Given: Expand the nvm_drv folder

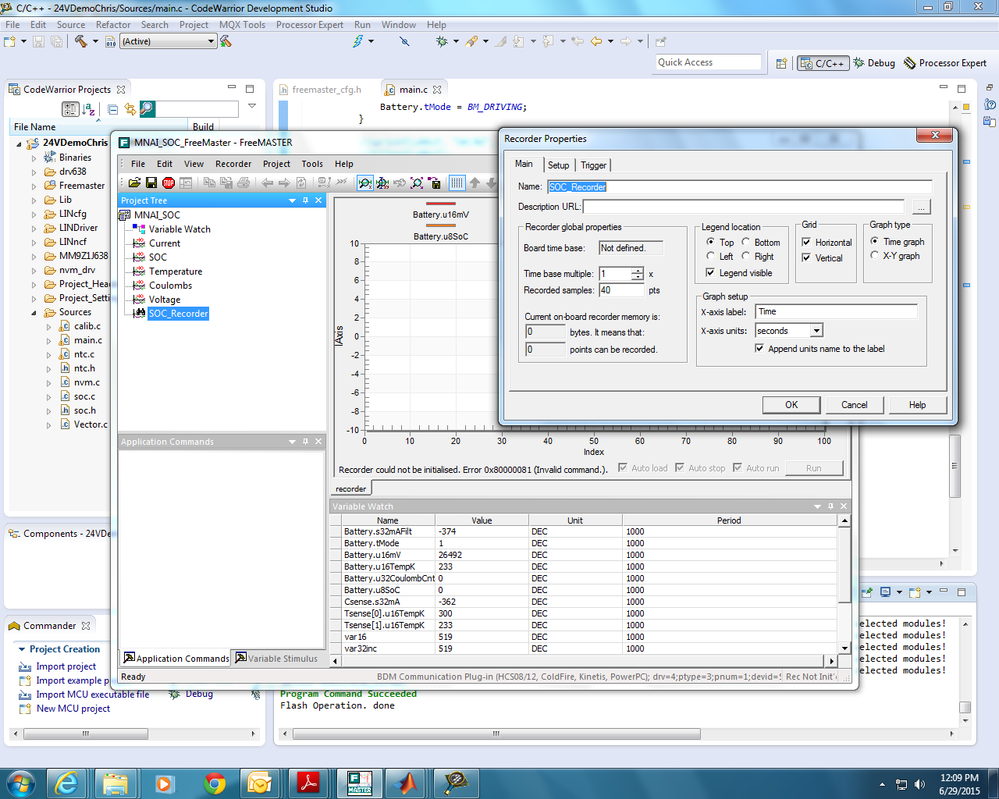Looking at the screenshot, I should [34, 270].
